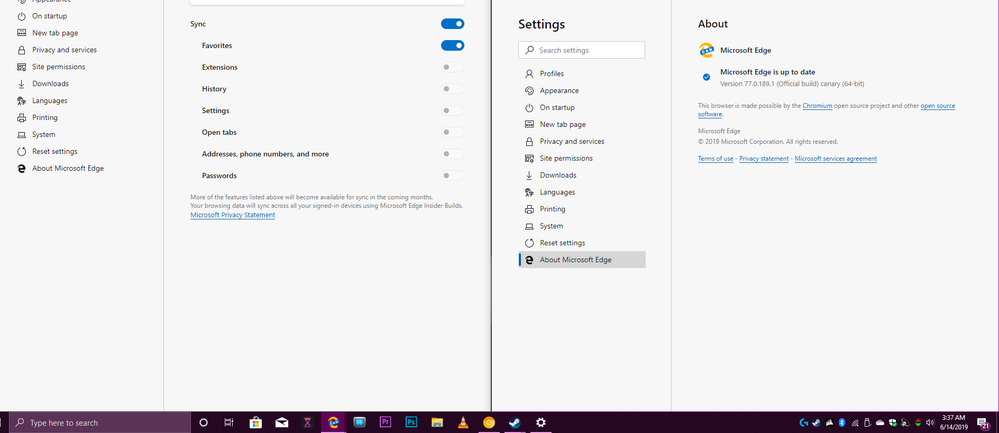Open the Privacy statement link in About
Viewport: 999px width, 433px height.
tap(764, 159)
